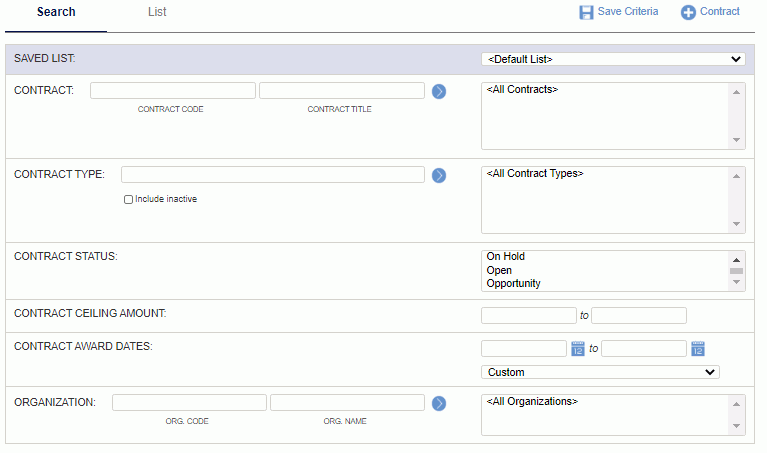Click the Contract link at top right

point(720,11)
